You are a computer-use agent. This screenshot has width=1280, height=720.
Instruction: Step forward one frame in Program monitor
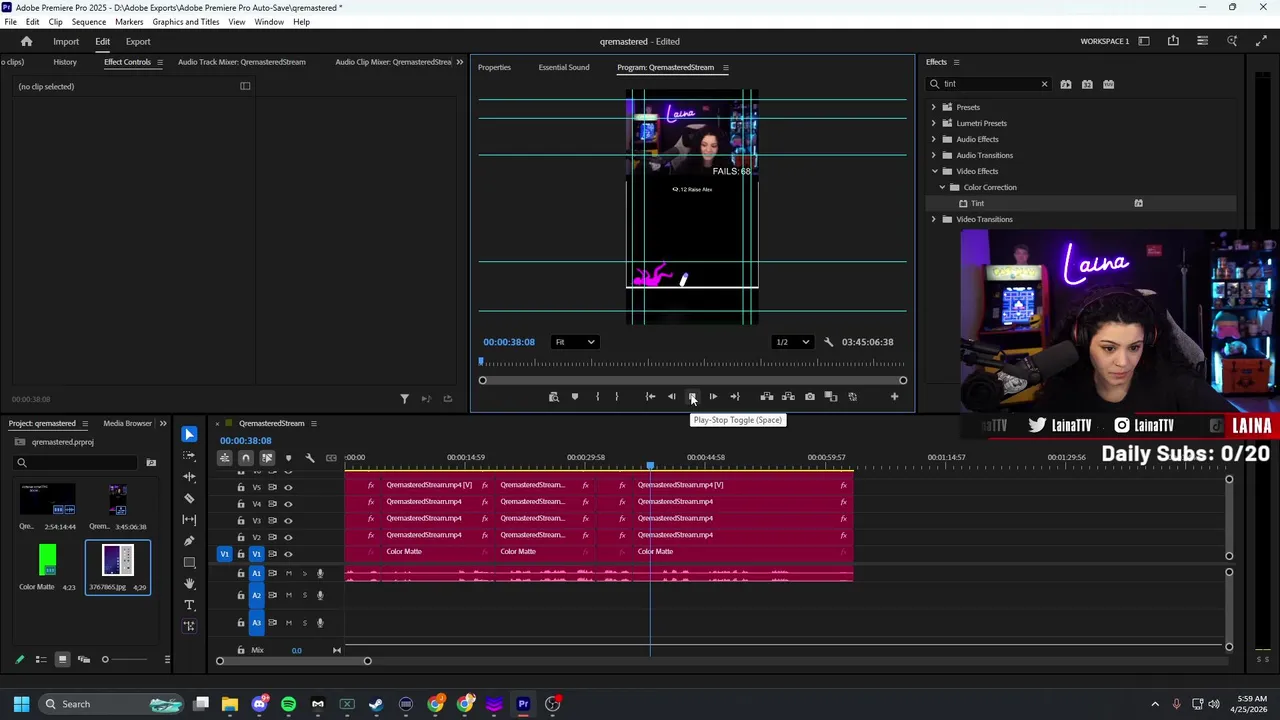click(713, 397)
